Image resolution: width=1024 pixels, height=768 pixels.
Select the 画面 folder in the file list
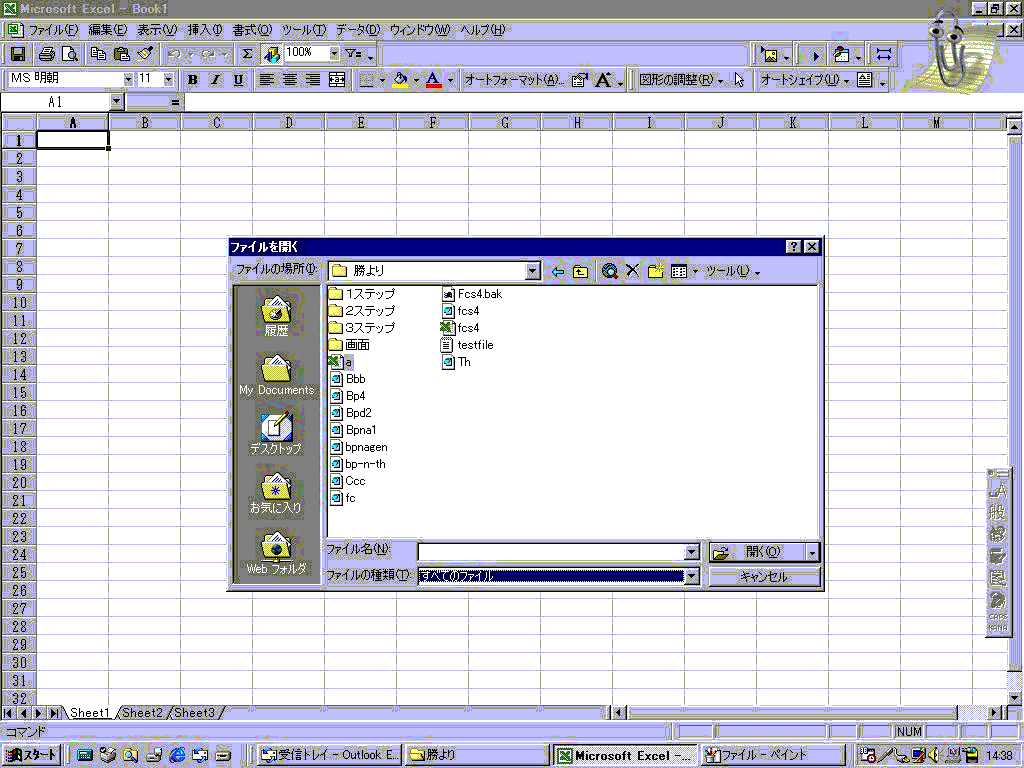(x=349, y=345)
